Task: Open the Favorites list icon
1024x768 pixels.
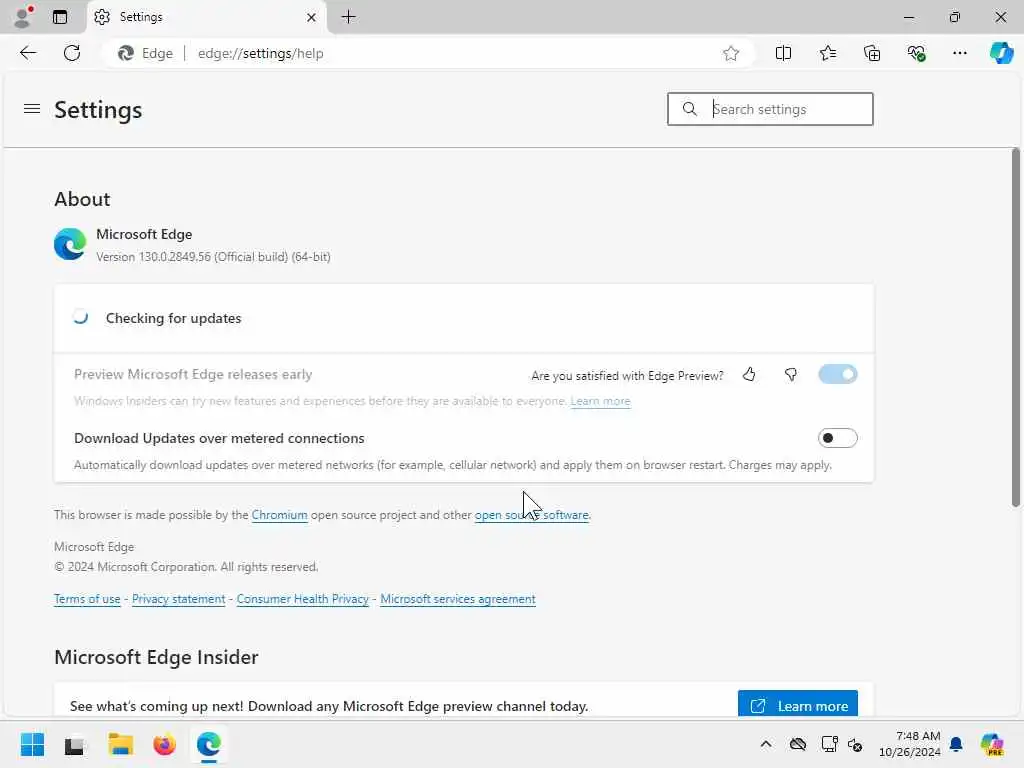Action: pos(827,53)
